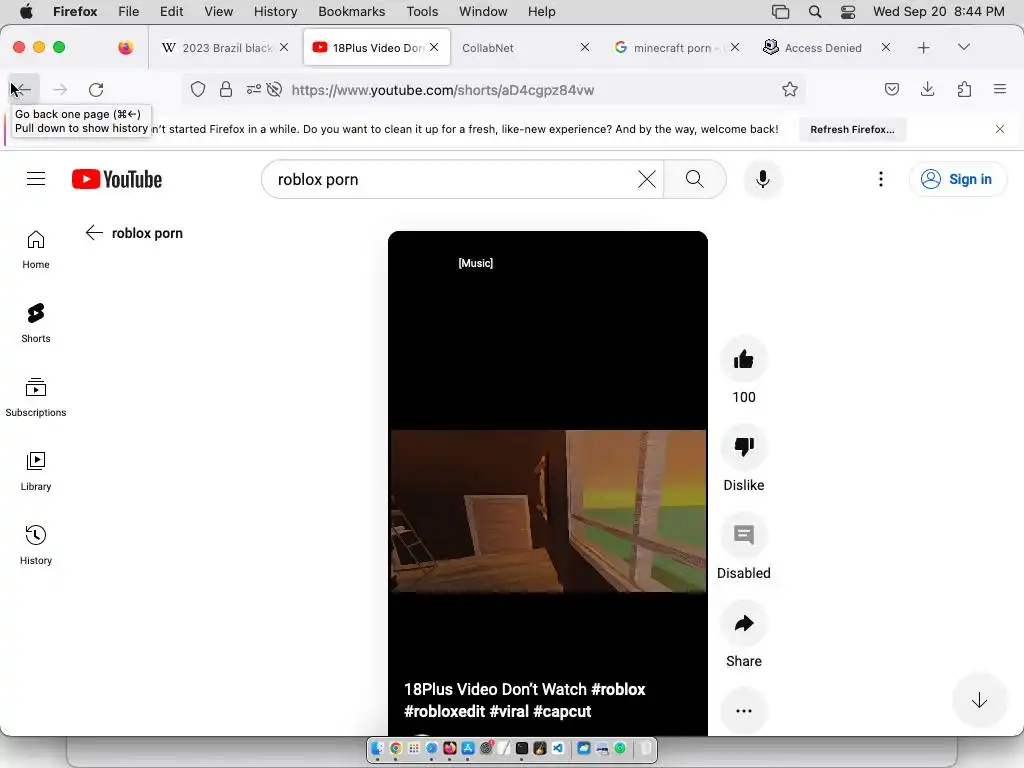The width and height of the screenshot is (1024, 768).
Task: Open the tracking protection shield icon
Action: pyautogui.click(x=198, y=89)
